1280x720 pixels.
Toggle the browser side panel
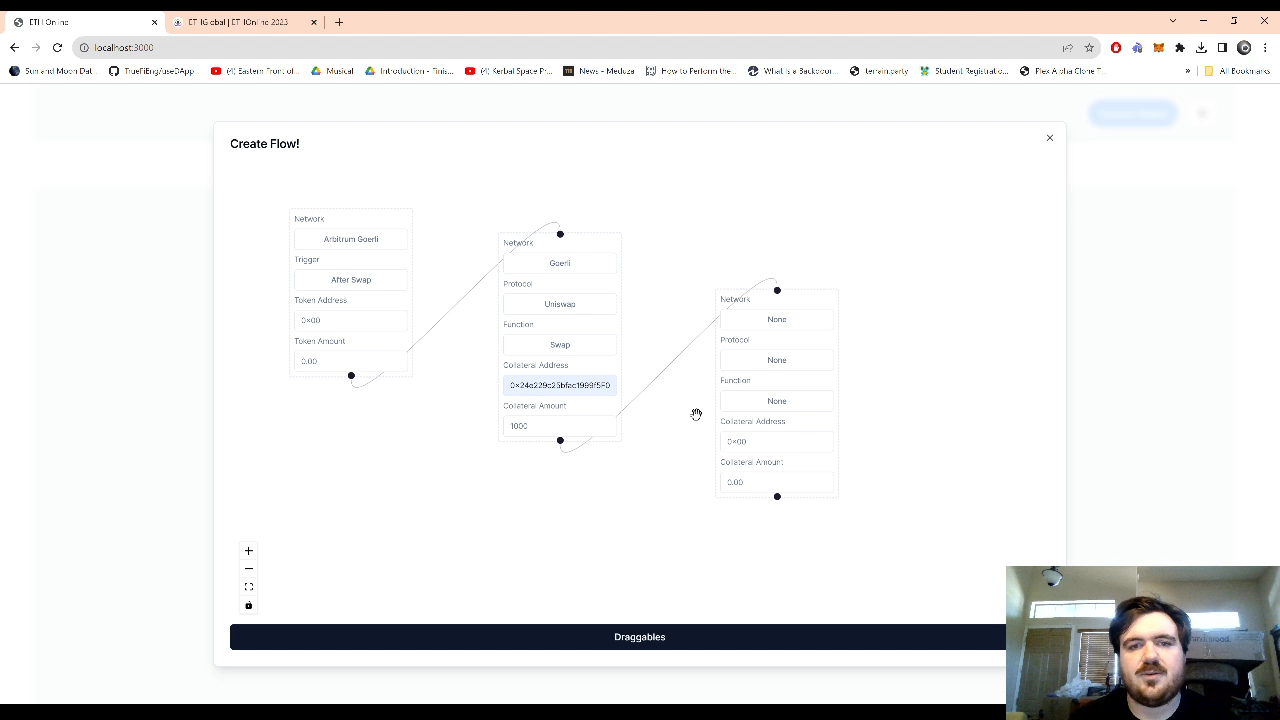coord(1222,48)
